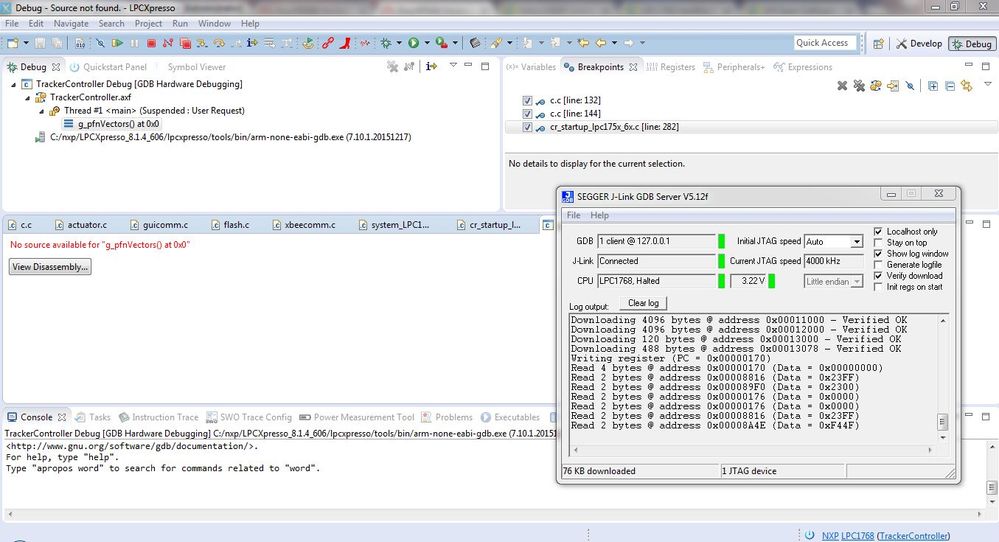This screenshot has width=999, height=542.
Task: Toggle Verify download checkbox
Action: [x=878, y=276]
